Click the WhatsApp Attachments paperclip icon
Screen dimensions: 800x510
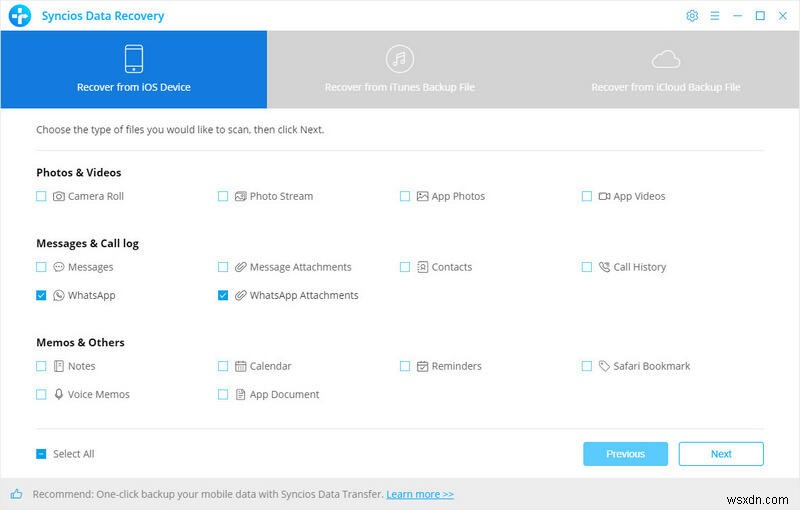click(x=240, y=295)
